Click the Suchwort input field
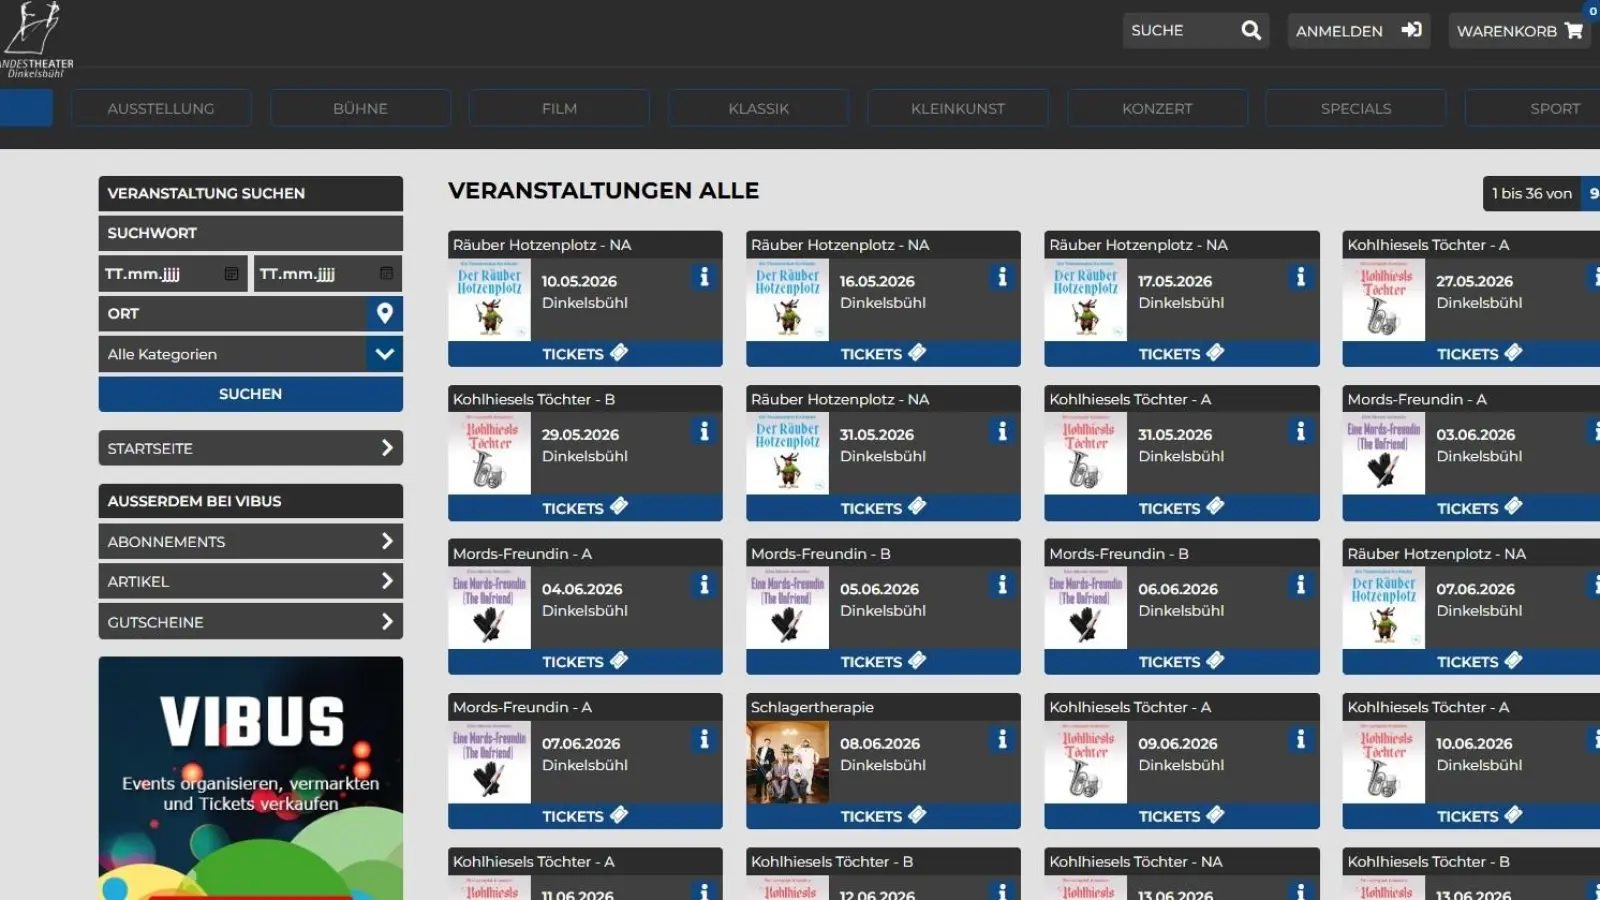Image resolution: width=1600 pixels, height=900 pixels. (251, 233)
